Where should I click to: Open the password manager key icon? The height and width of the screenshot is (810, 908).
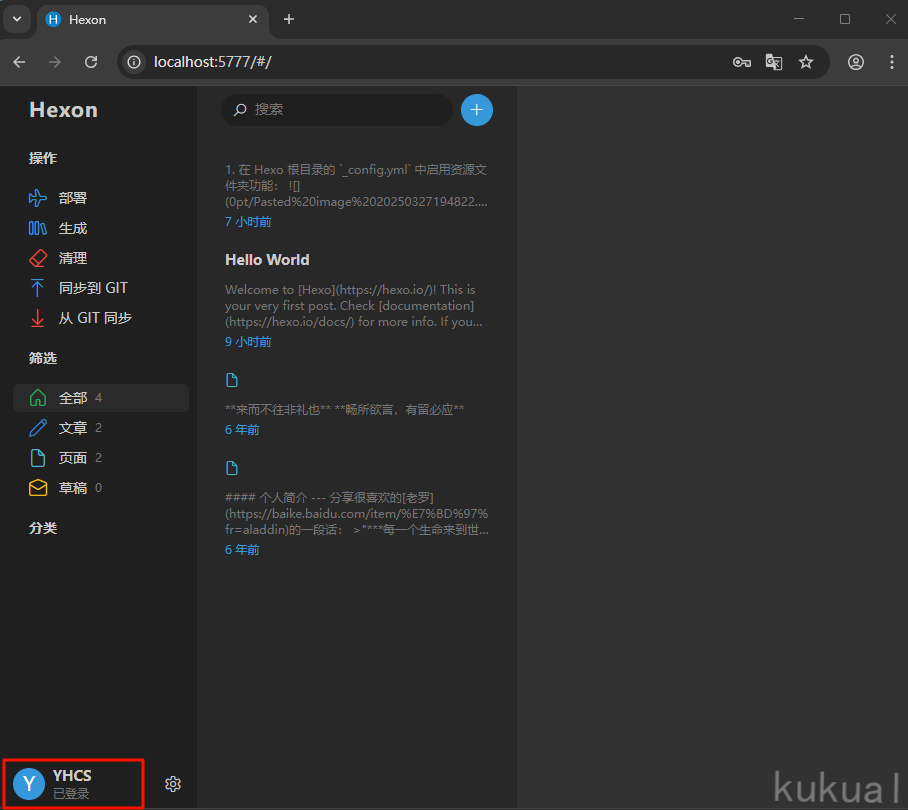pyautogui.click(x=742, y=62)
